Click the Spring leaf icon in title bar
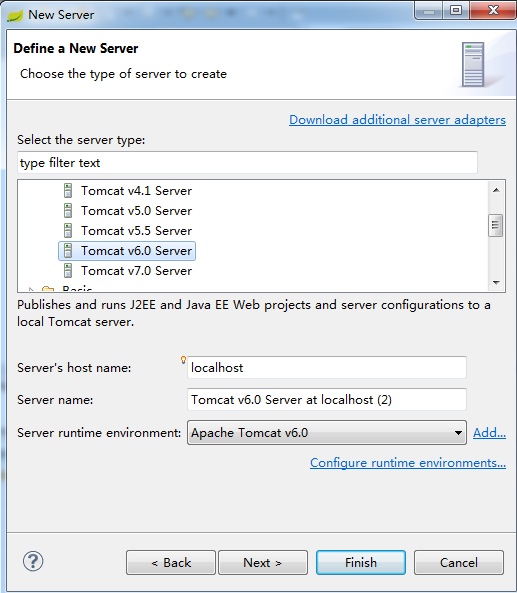Screen dimensions: 517x593 (x=15, y=15)
